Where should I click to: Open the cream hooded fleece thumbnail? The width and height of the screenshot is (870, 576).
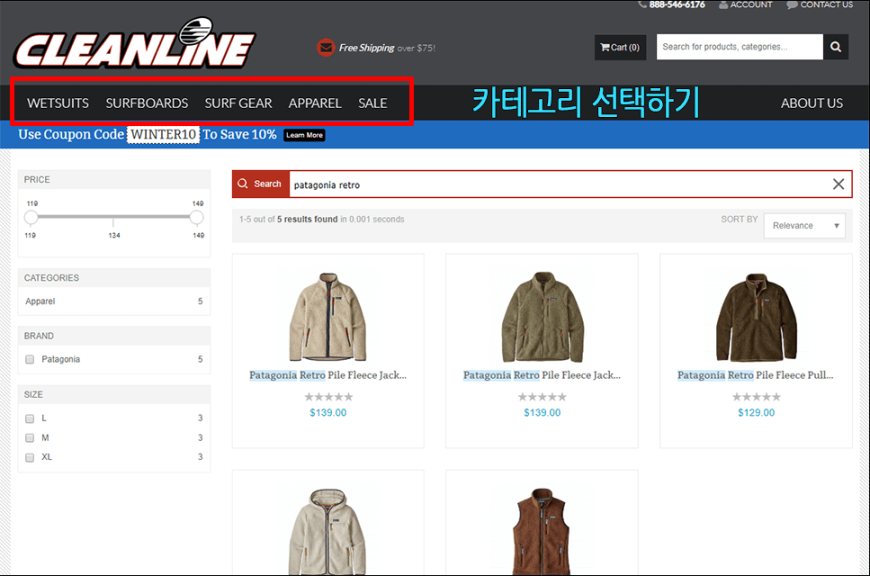328,531
